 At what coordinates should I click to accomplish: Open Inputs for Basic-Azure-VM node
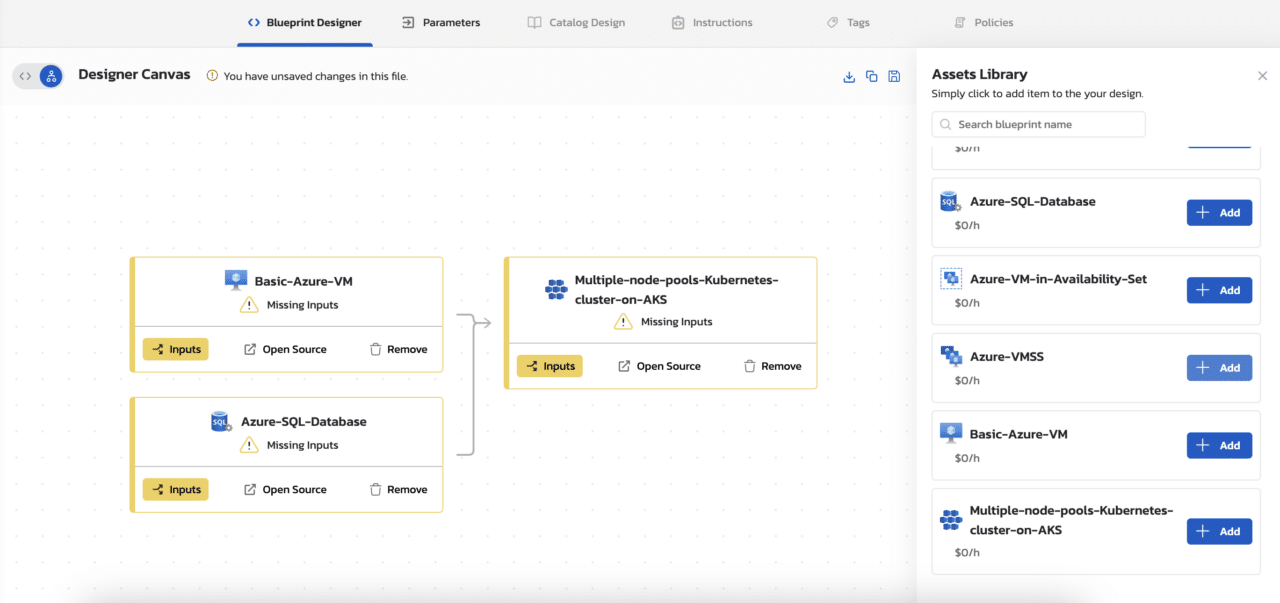(x=176, y=349)
